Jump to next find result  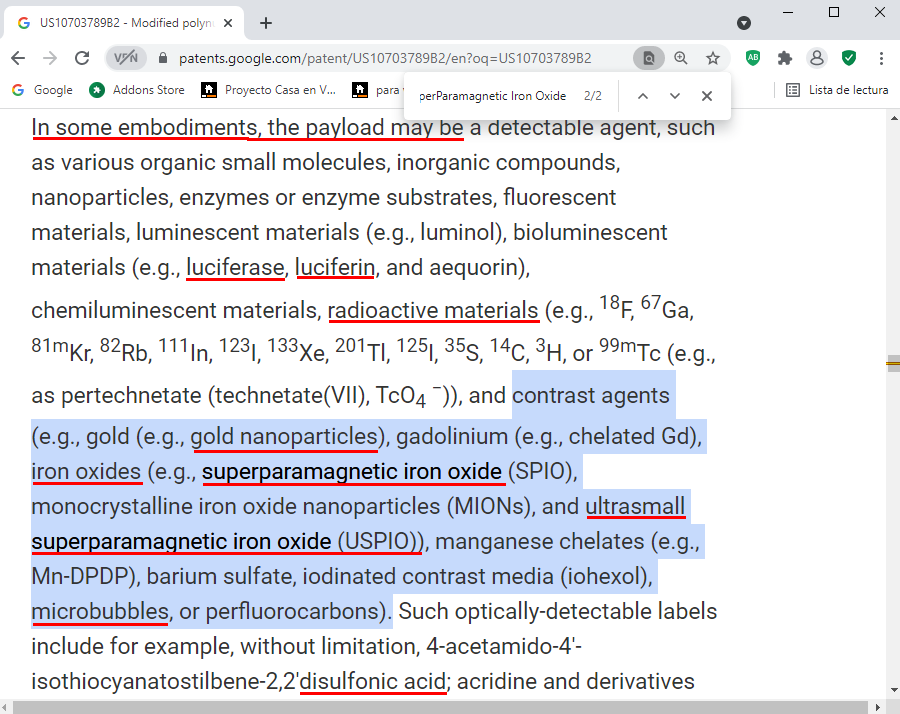point(675,96)
